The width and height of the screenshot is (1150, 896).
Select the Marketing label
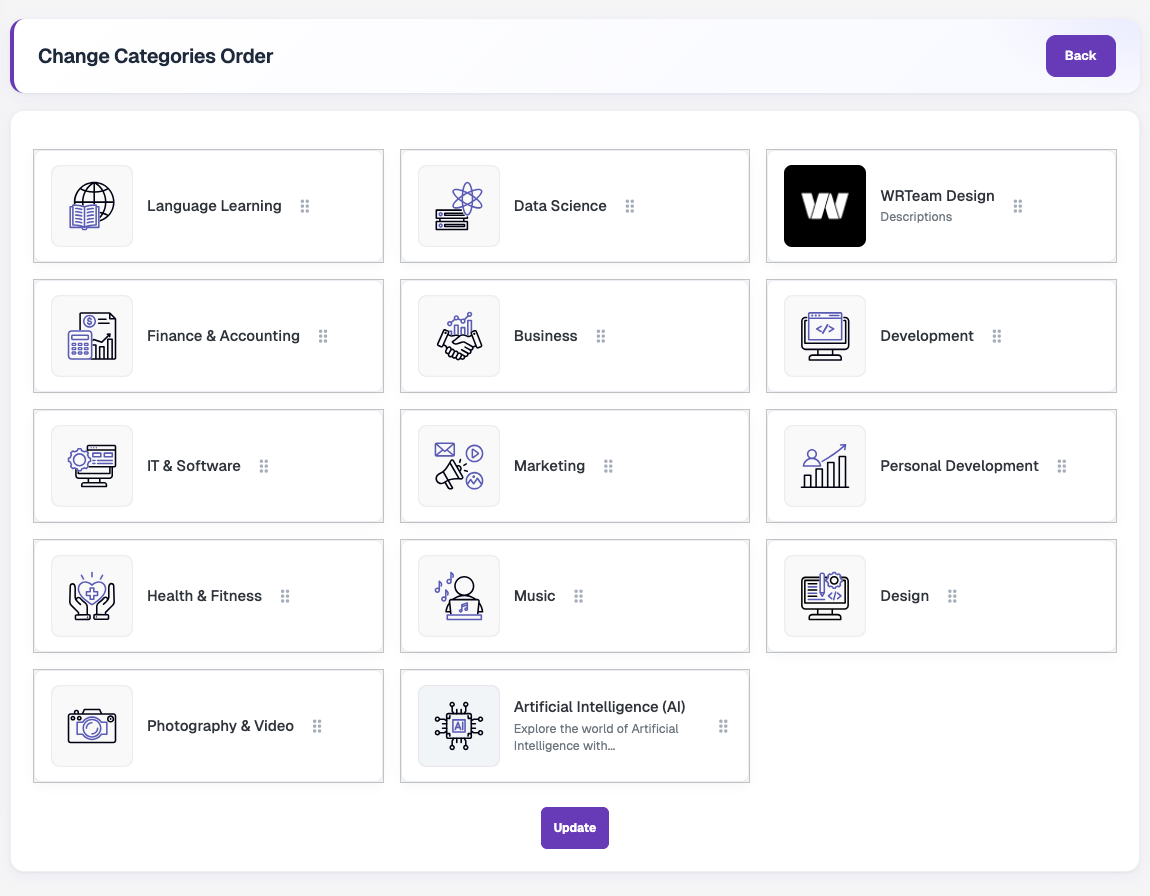click(549, 466)
